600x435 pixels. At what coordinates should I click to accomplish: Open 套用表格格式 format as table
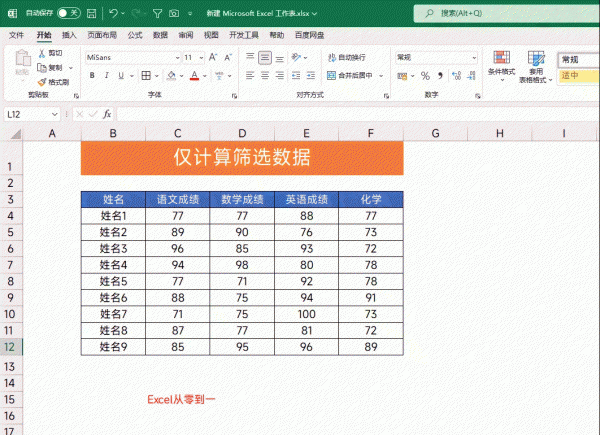[x=536, y=67]
